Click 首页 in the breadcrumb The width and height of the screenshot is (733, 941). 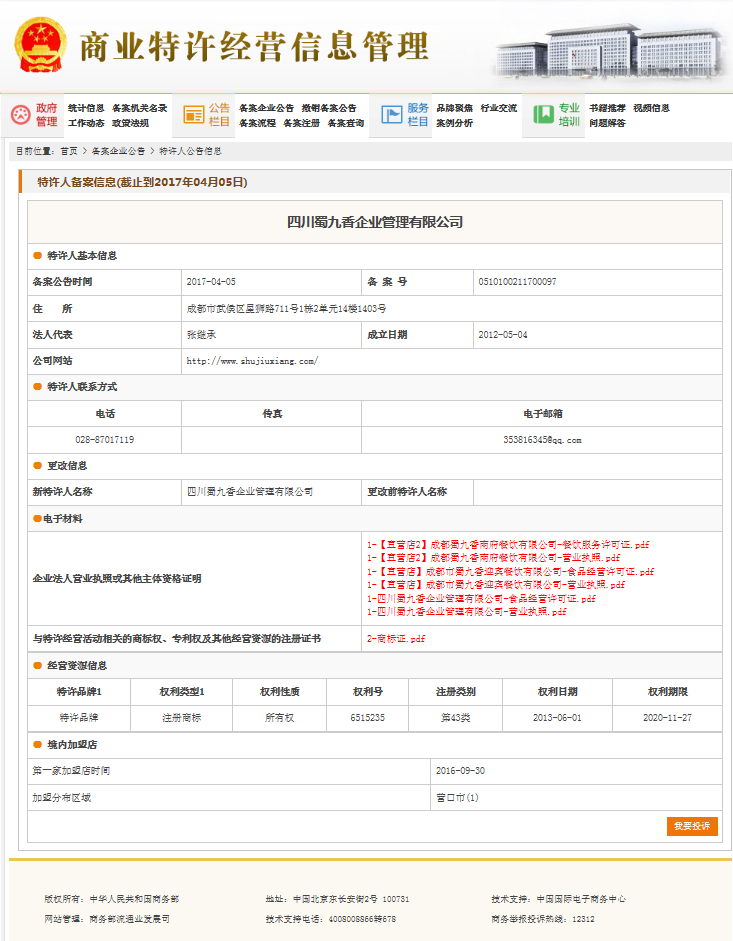click(69, 151)
